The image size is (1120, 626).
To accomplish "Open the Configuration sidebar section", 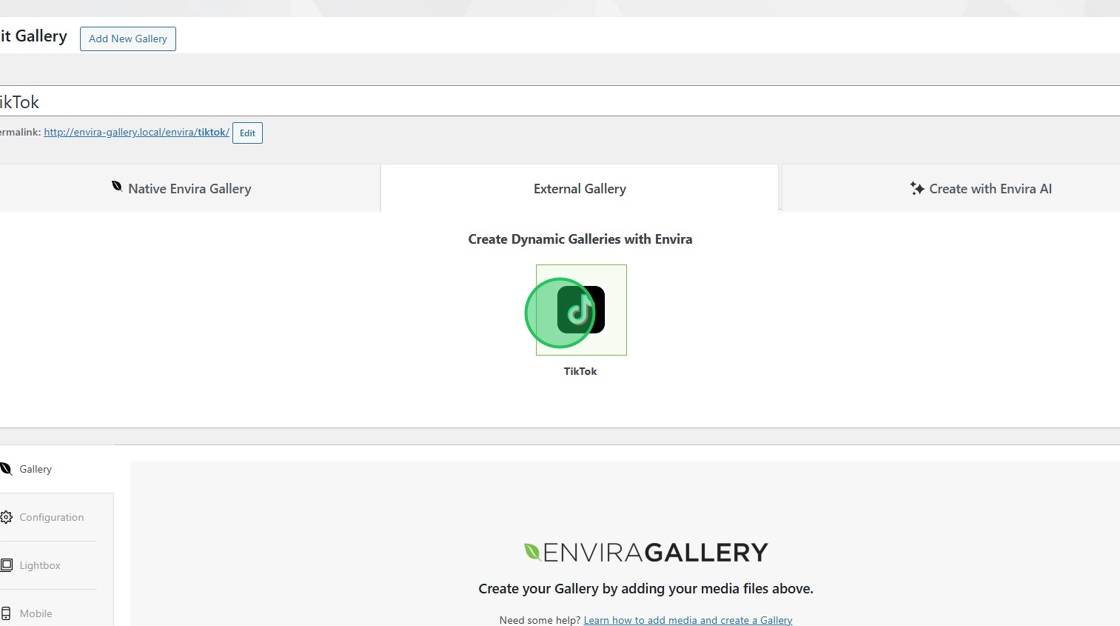I will [54, 517].
